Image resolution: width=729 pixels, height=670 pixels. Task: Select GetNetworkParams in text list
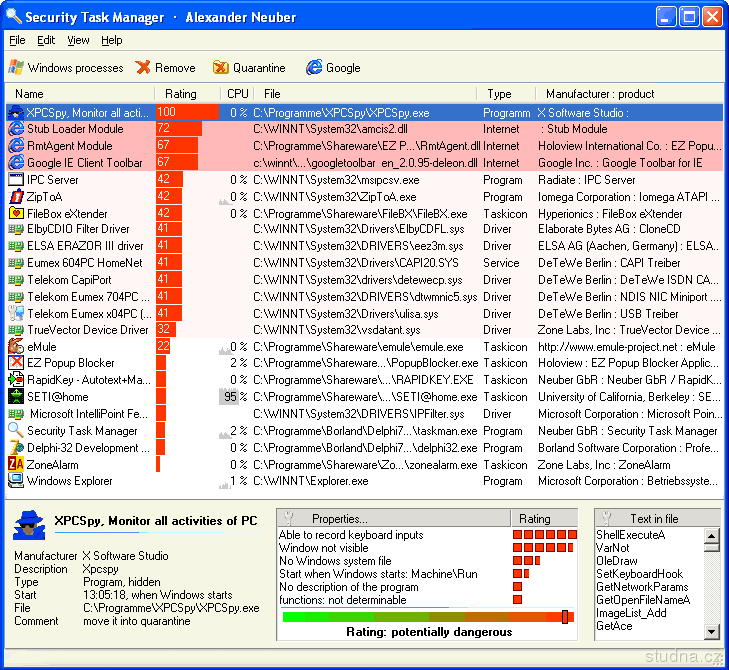642,587
